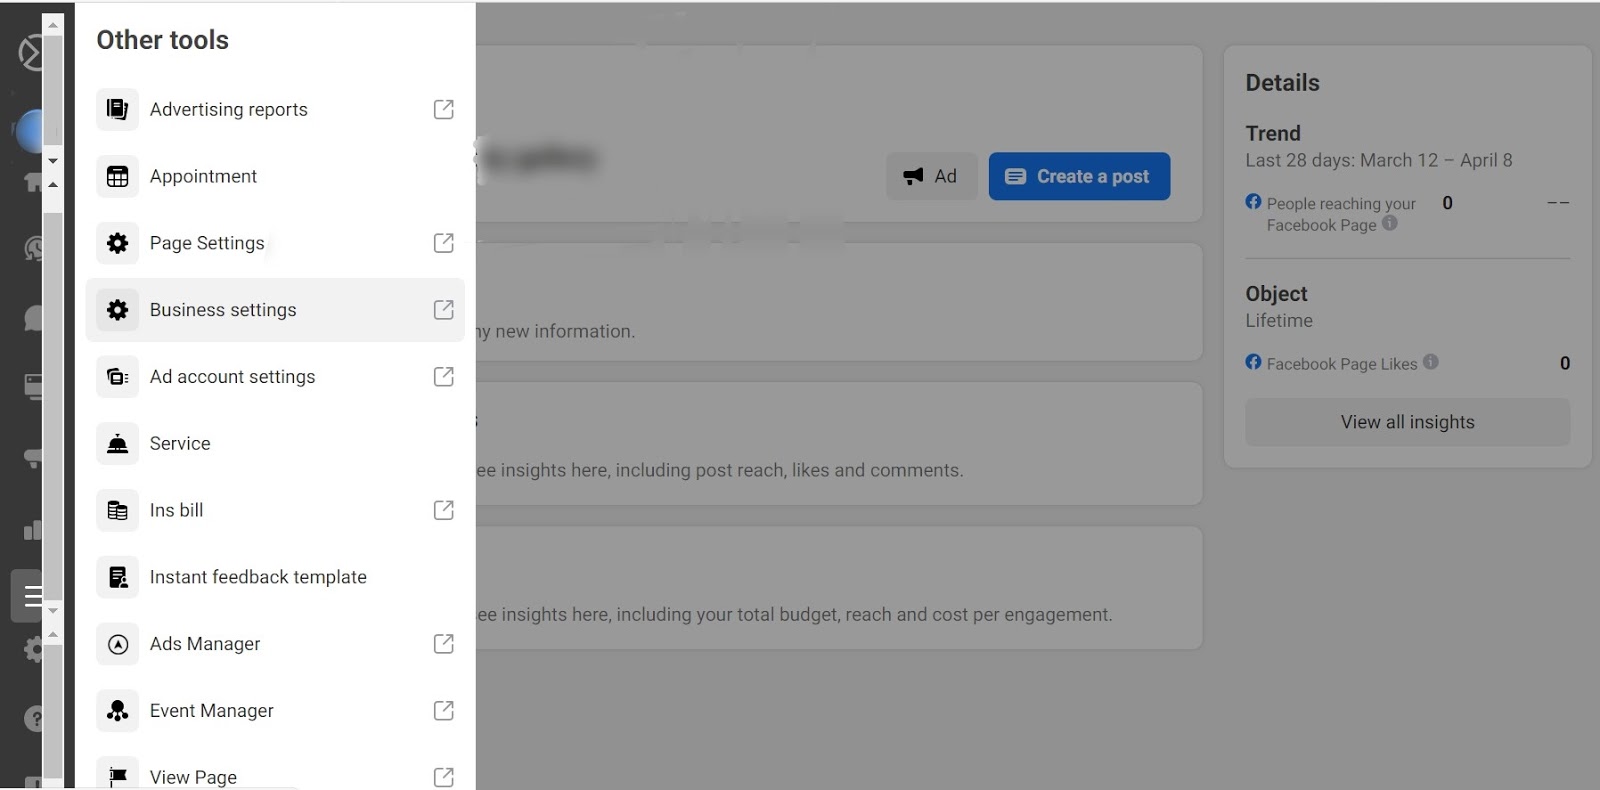Viewport: 1600px width, 790px height.
Task: Click info icon beside People reaching your Facebook Page
Action: tap(1390, 224)
